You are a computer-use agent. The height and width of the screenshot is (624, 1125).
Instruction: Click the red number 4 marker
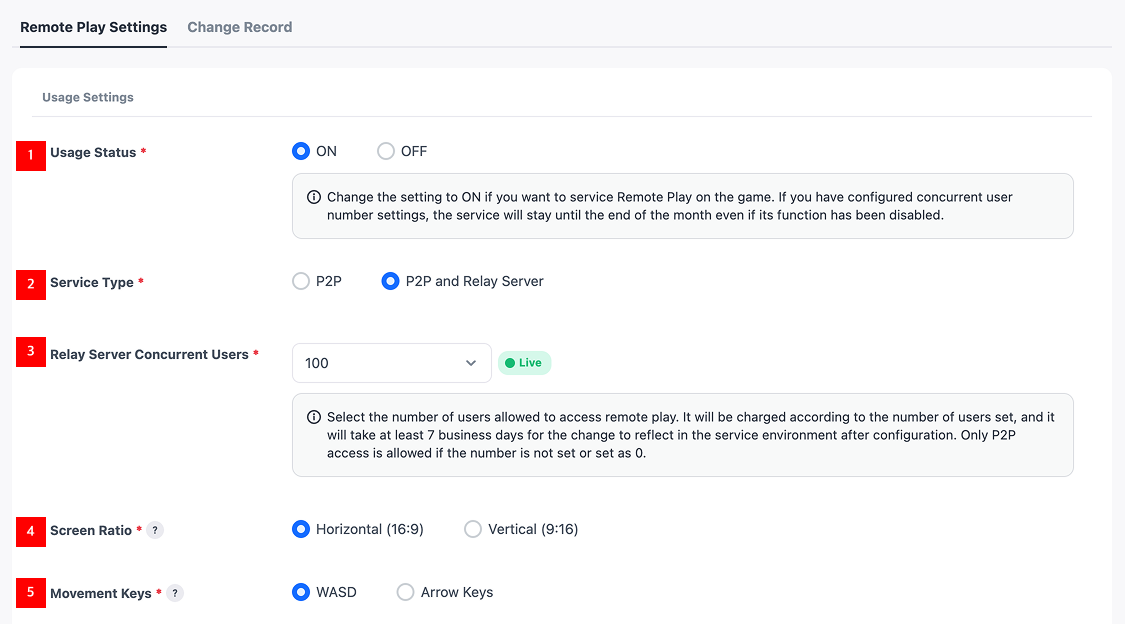click(x=31, y=531)
